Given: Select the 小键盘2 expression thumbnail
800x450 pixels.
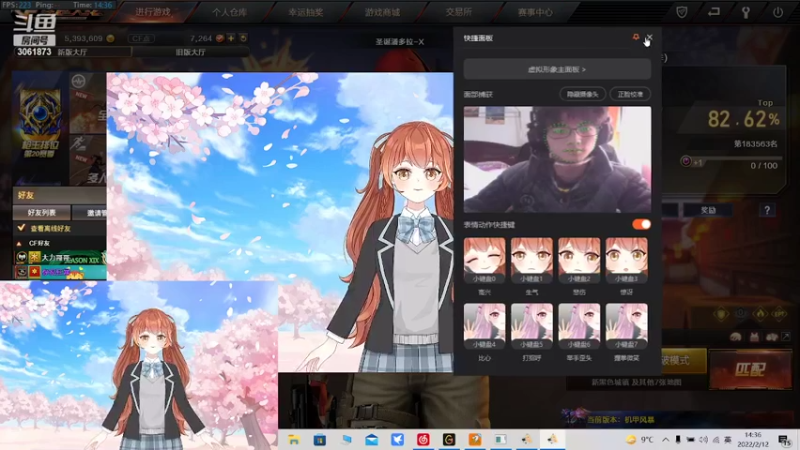Looking at the screenshot, I should tap(579, 260).
